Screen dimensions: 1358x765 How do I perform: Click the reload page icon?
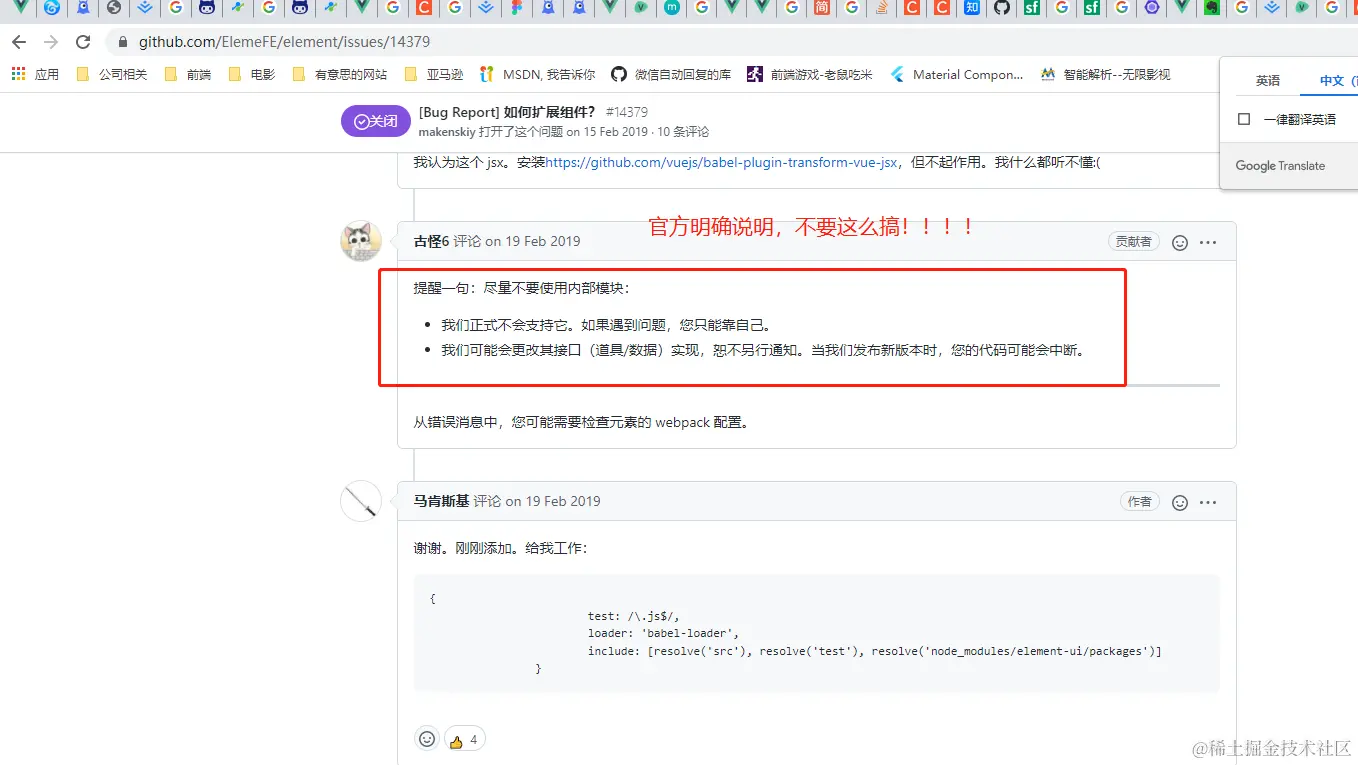click(x=83, y=43)
